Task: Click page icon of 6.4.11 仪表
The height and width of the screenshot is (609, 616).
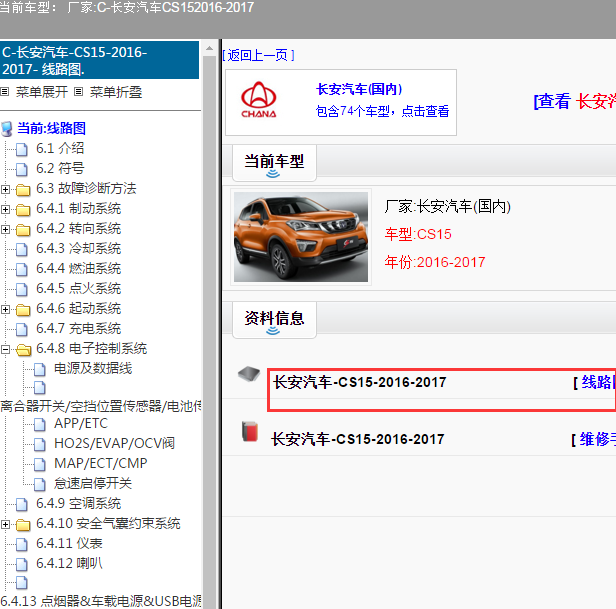Action: pos(22,545)
